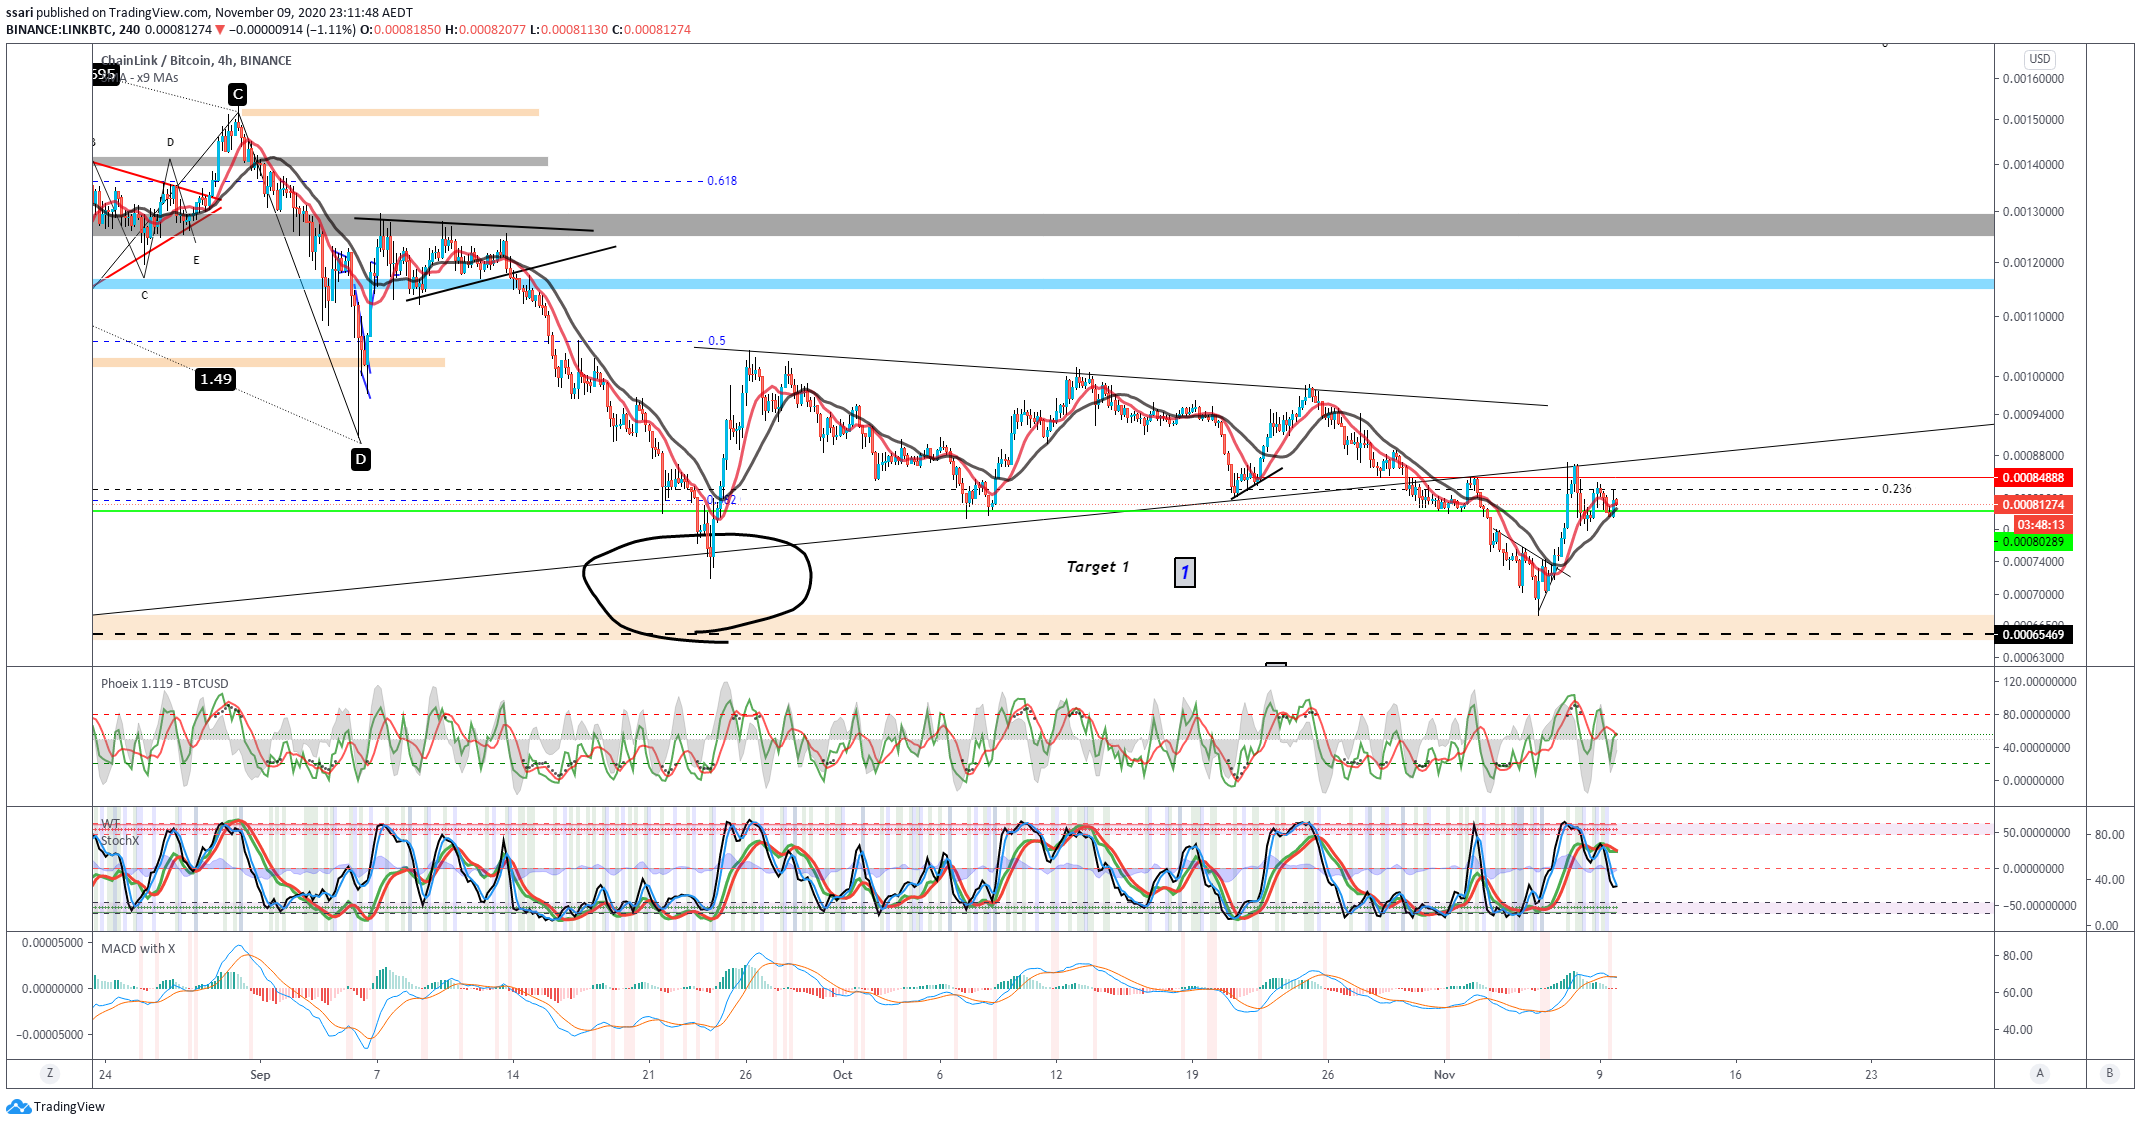Select the light blue horizontal support zone
The image size is (2141, 1125).
tap(1043, 284)
